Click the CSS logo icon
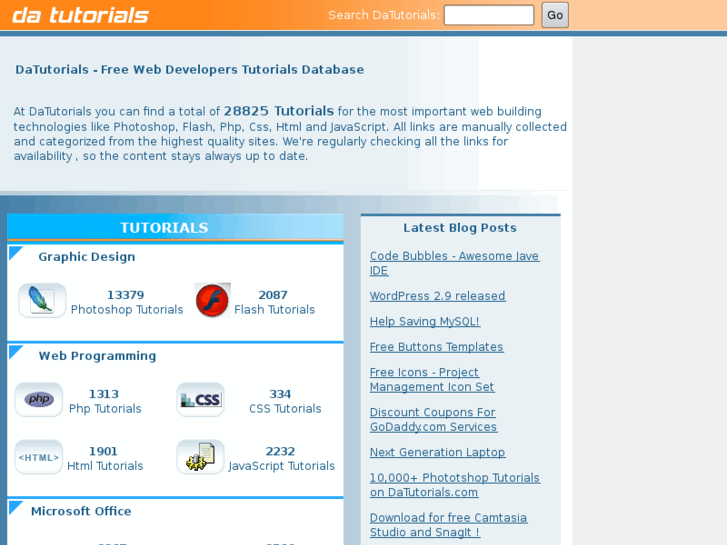The image size is (727, 545). tap(200, 399)
